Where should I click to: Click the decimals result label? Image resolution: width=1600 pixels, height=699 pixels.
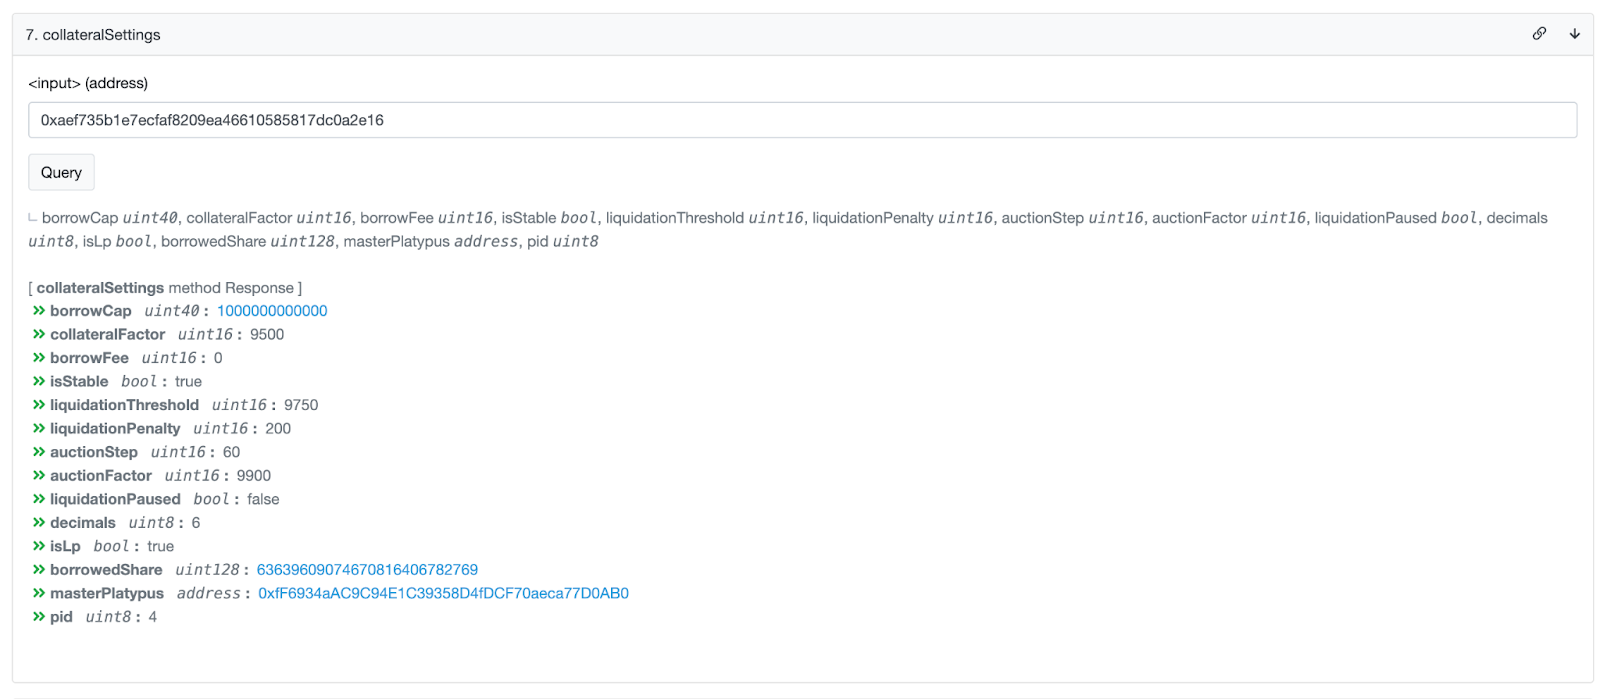pyautogui.click(x=83, y=523)
